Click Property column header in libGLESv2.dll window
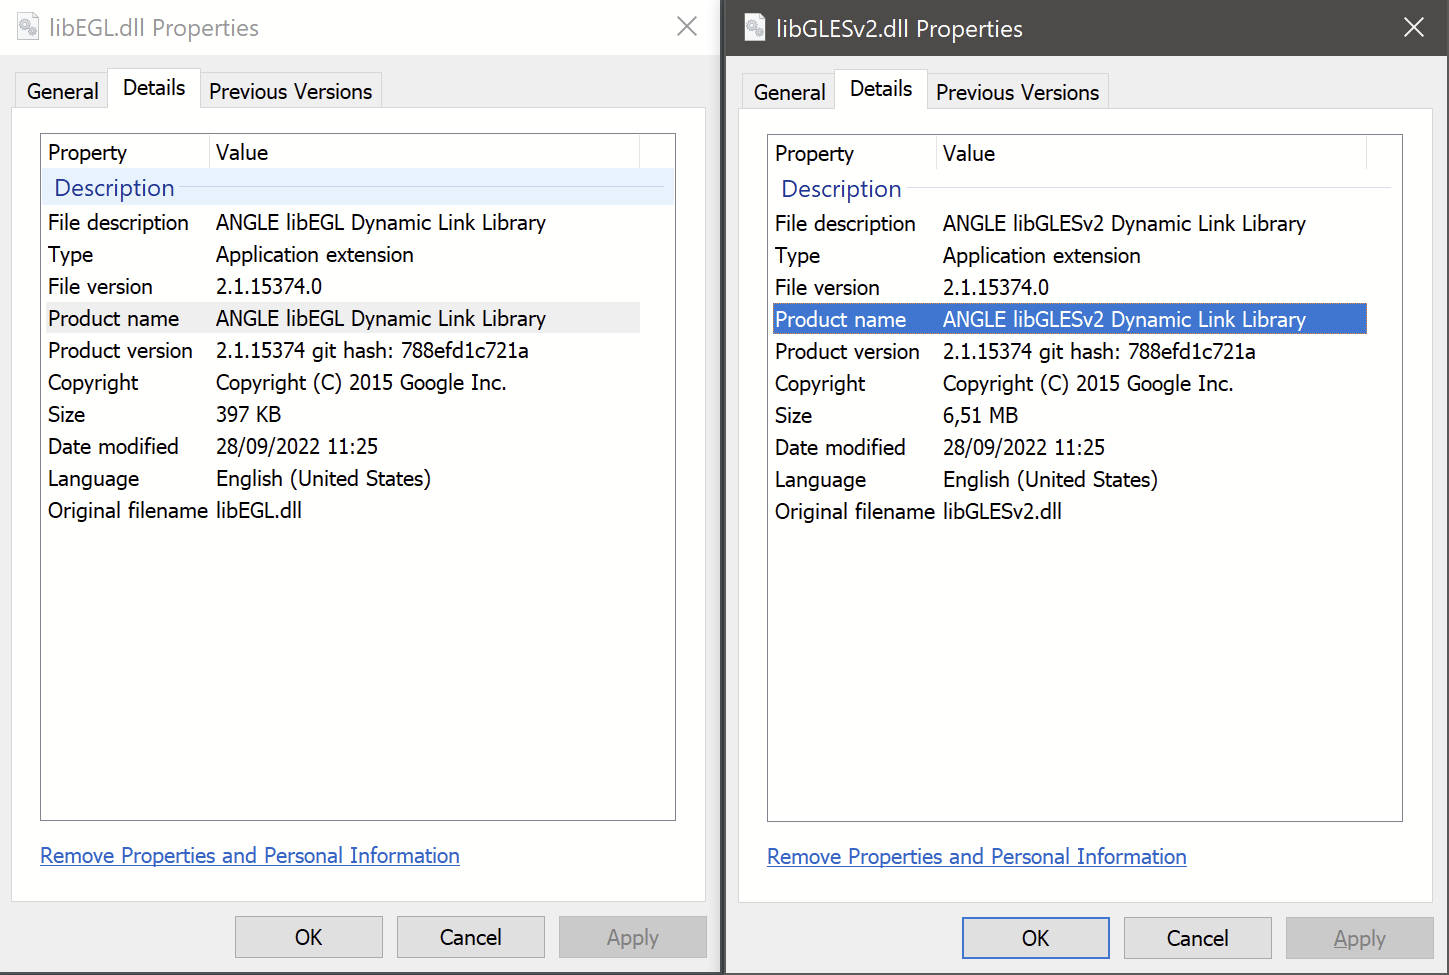The height and width of the screenshot is (975, 1449). [853, 153]
